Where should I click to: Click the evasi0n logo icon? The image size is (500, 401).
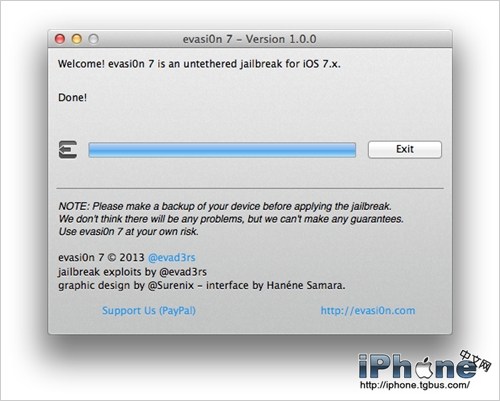pyautogui.click(x=68, y=149)
